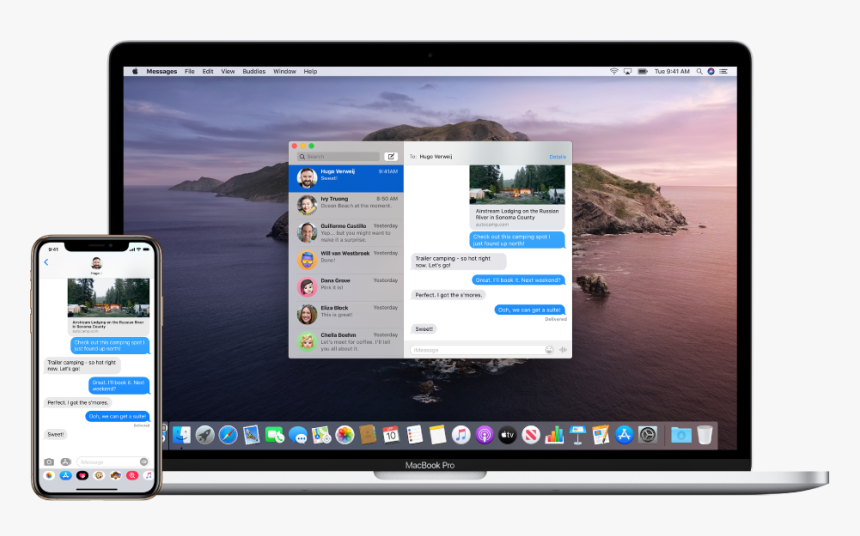Open Safari compass icon in dock
860x536 pixels.
coord(228,435)
